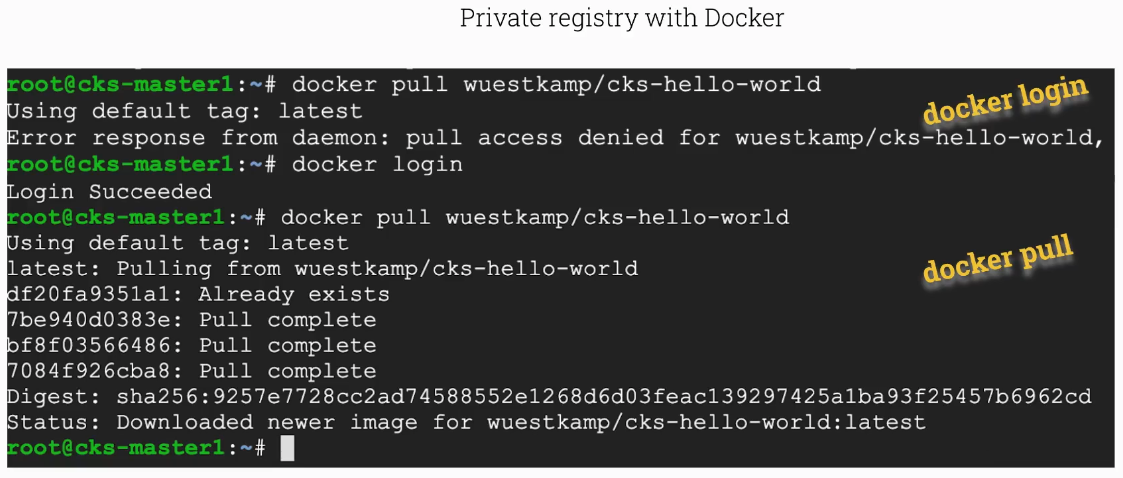Click the typed "docker login" command in the terminal
1123x478 pixels.
pyautogui.click(x=377, y=164)
